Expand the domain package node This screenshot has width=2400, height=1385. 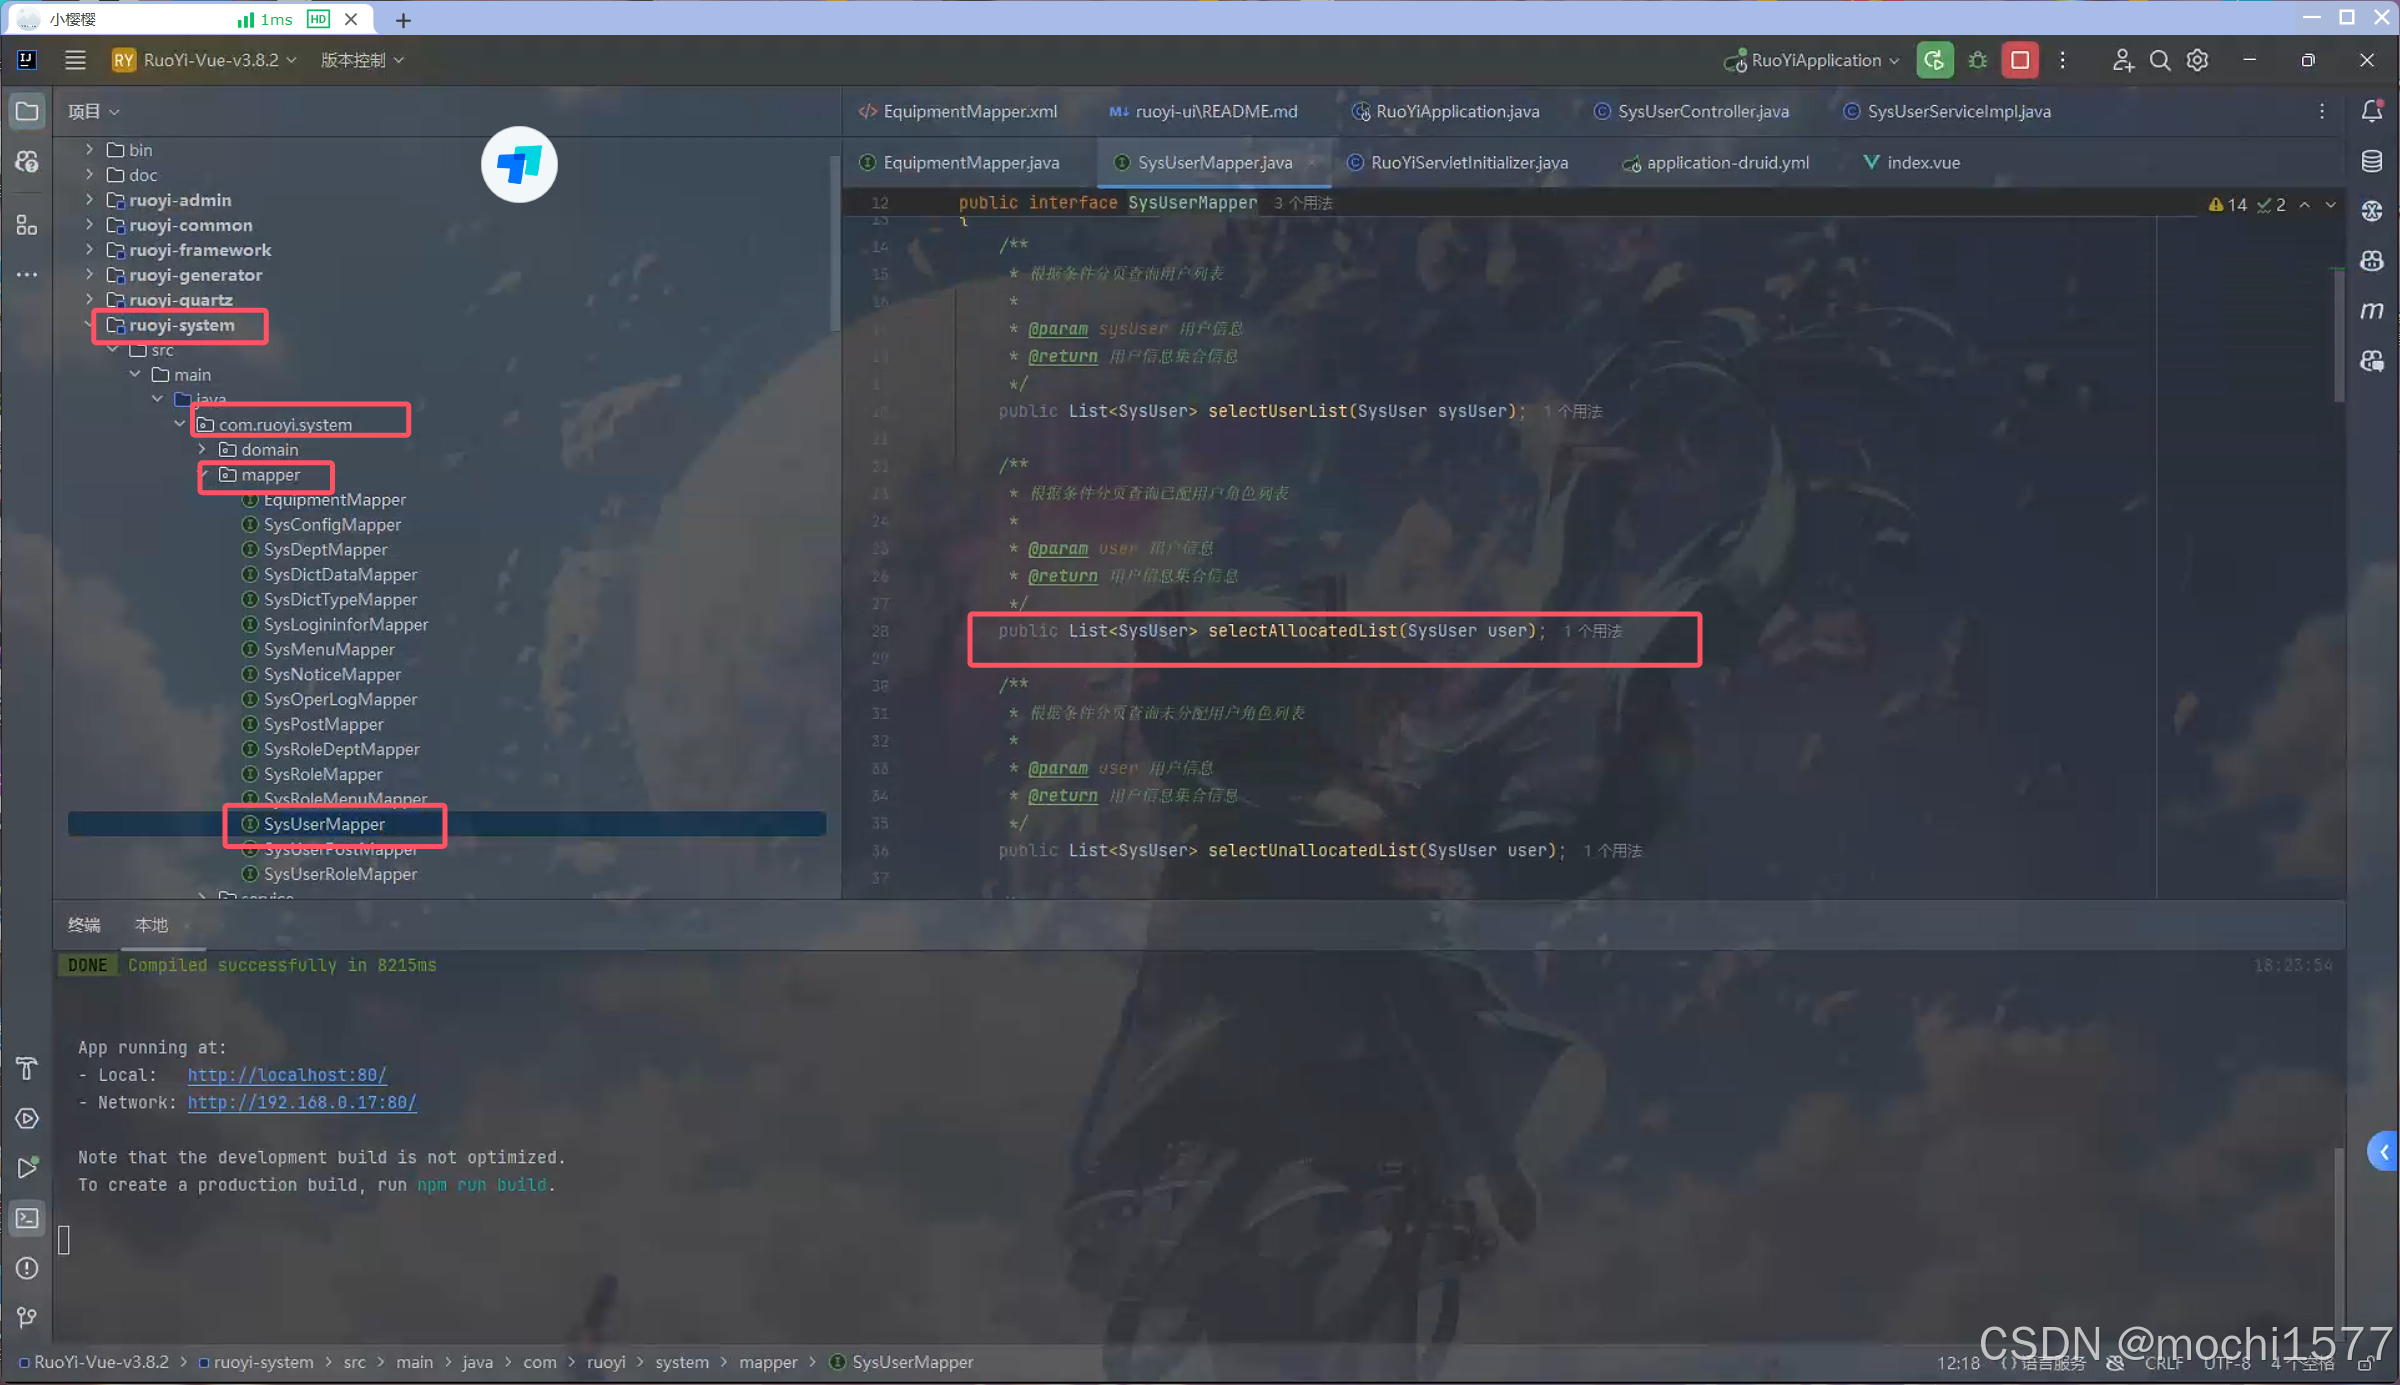pos(202,450)
